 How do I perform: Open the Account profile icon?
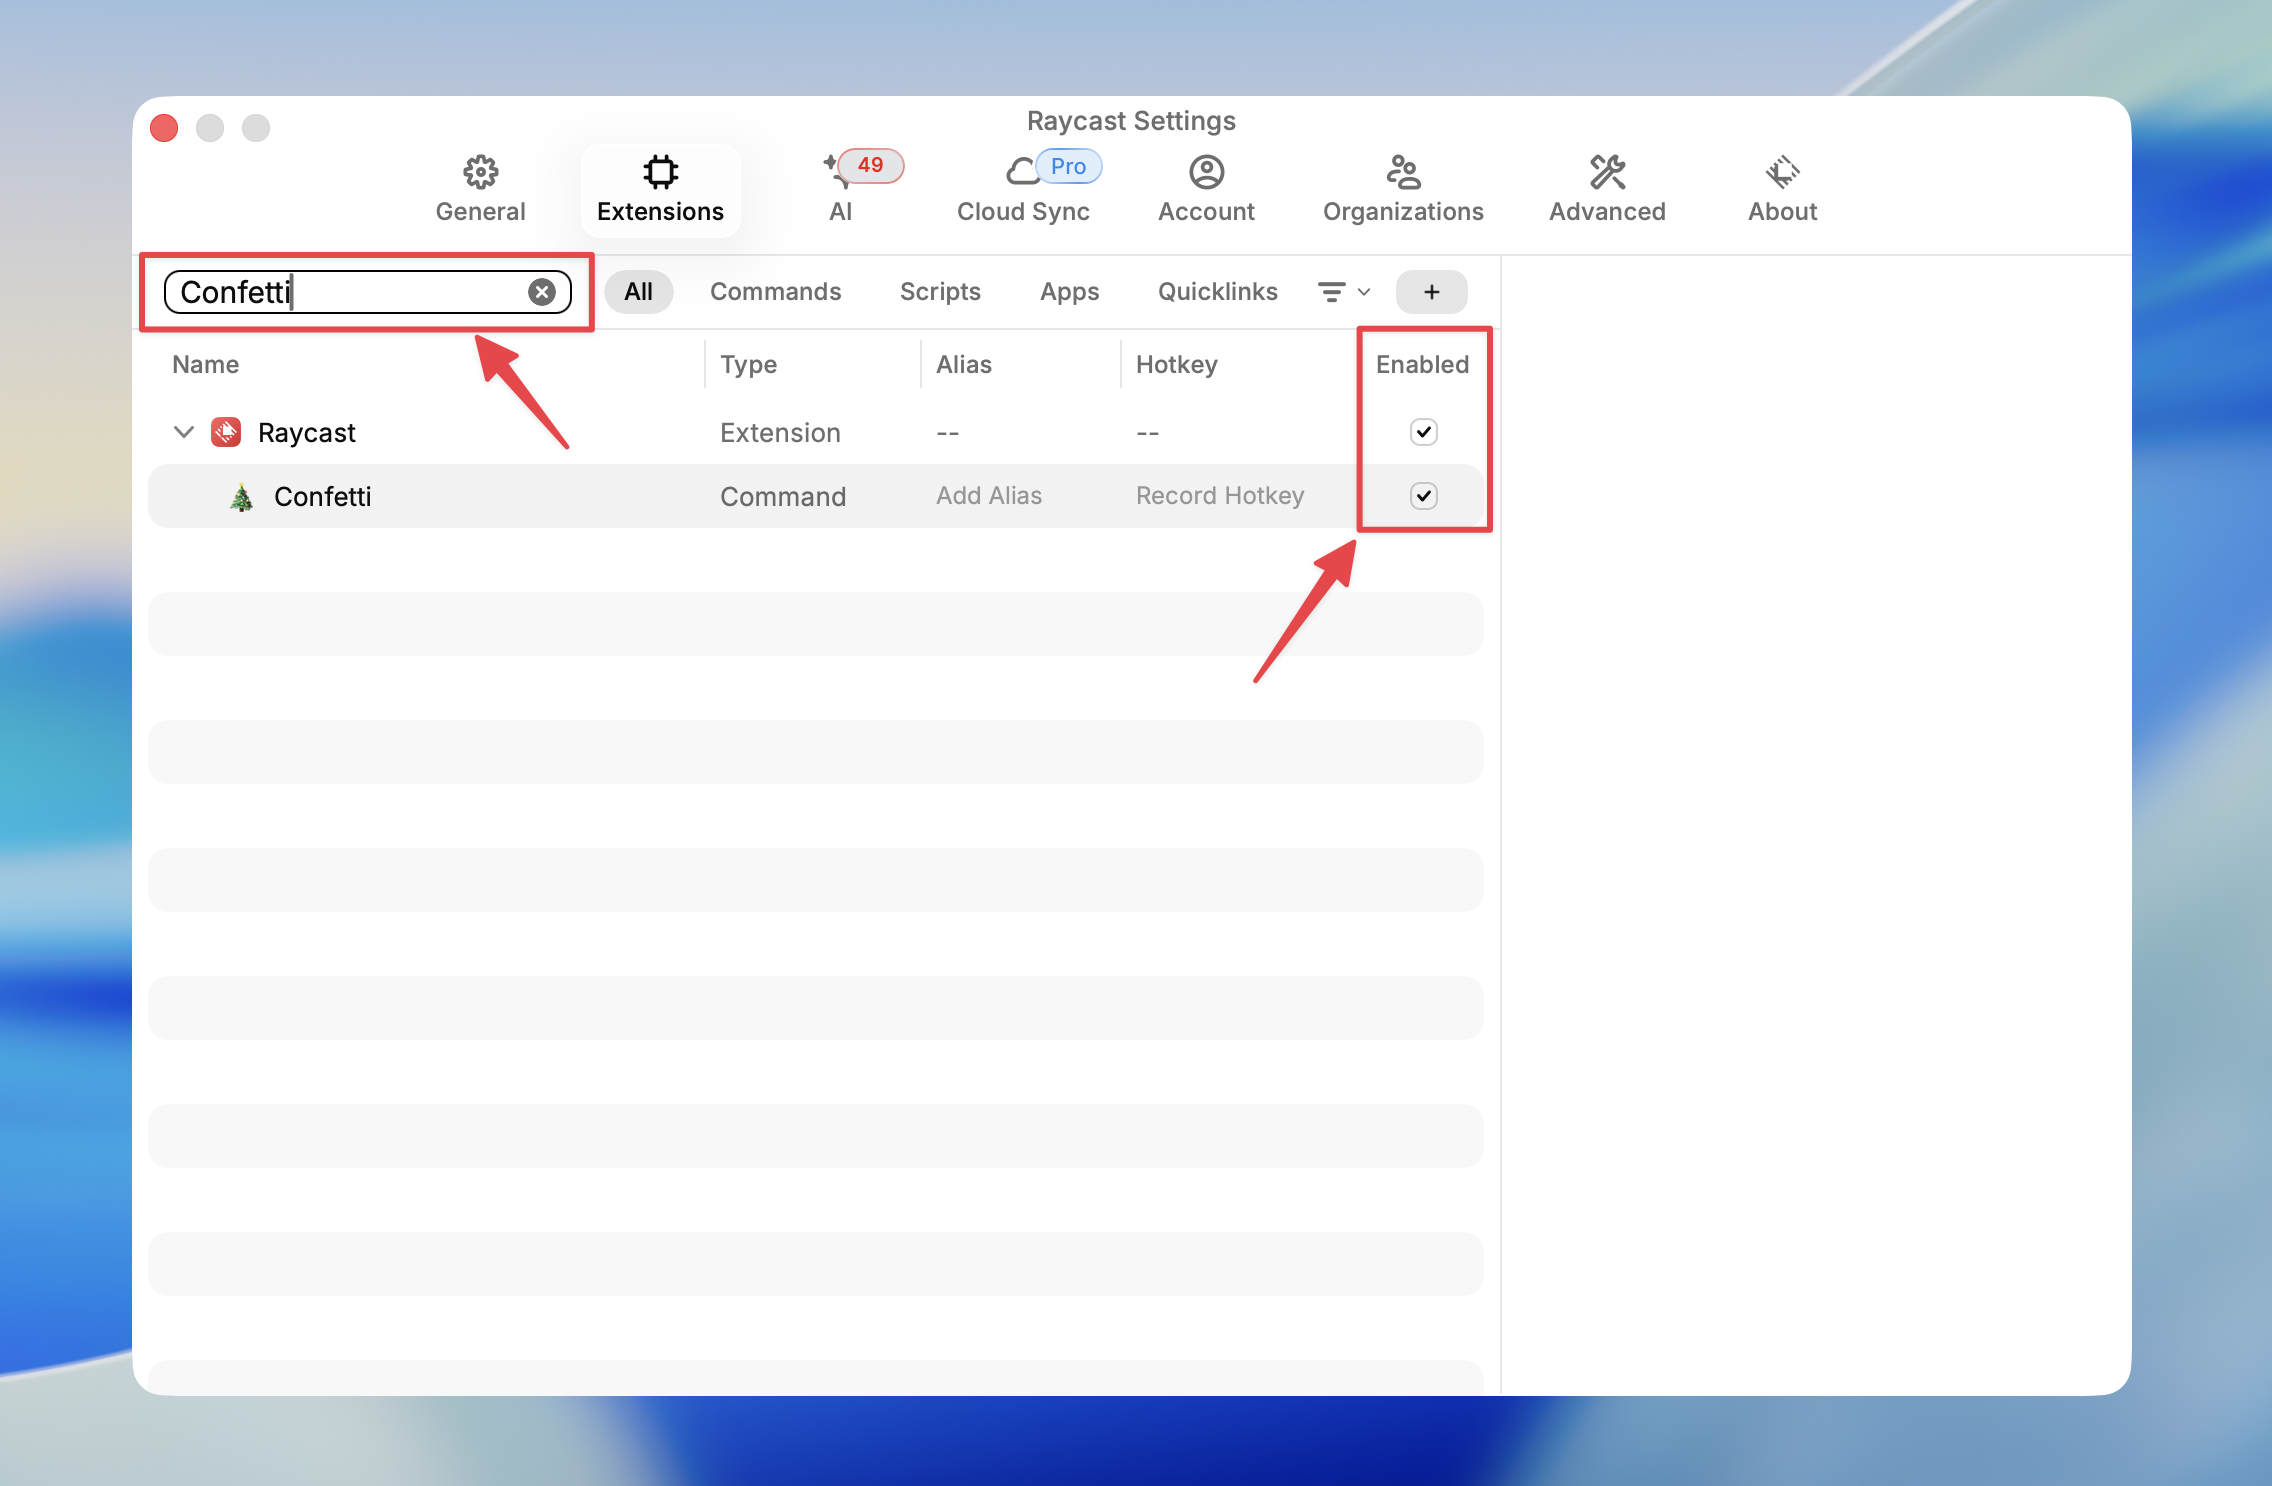[1206, 172]
